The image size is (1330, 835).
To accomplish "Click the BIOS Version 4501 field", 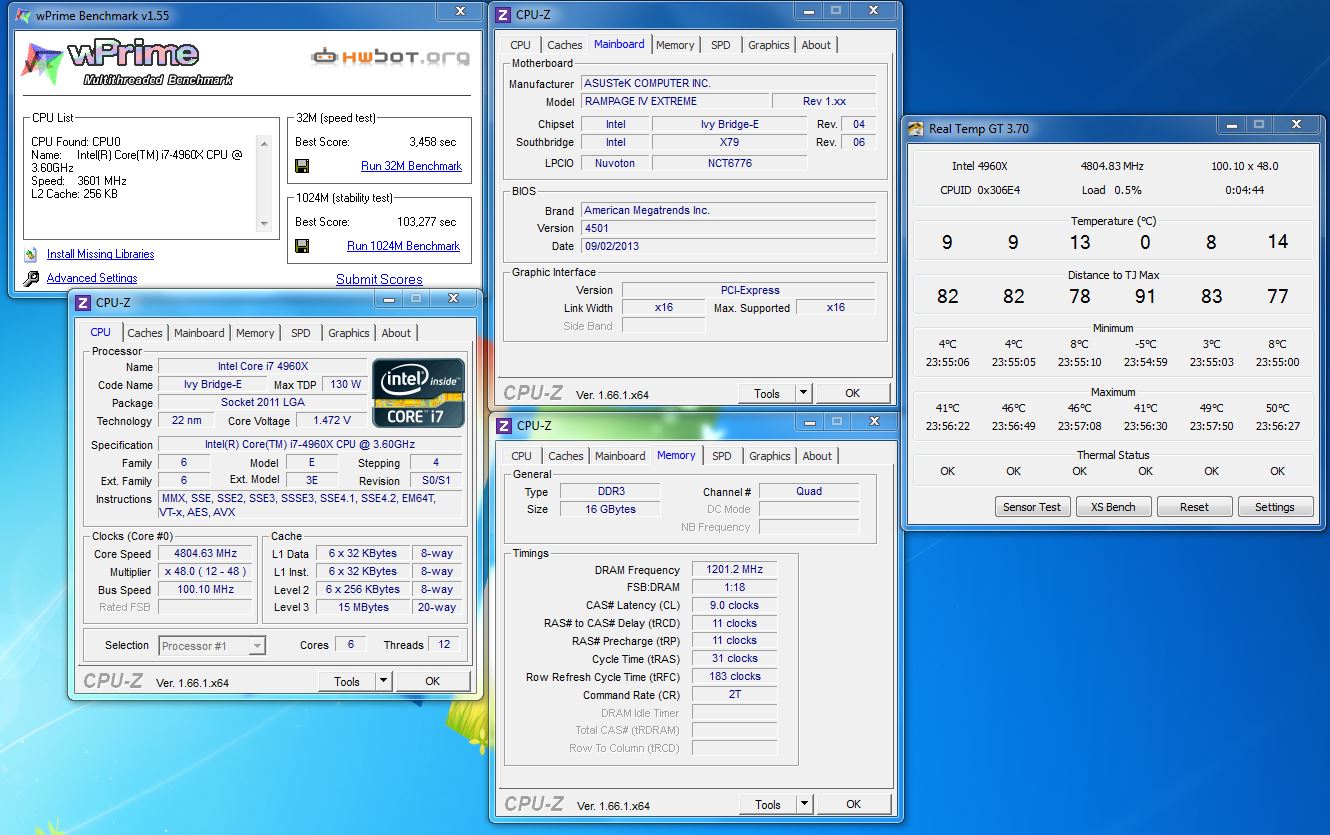I will point(728,229).
